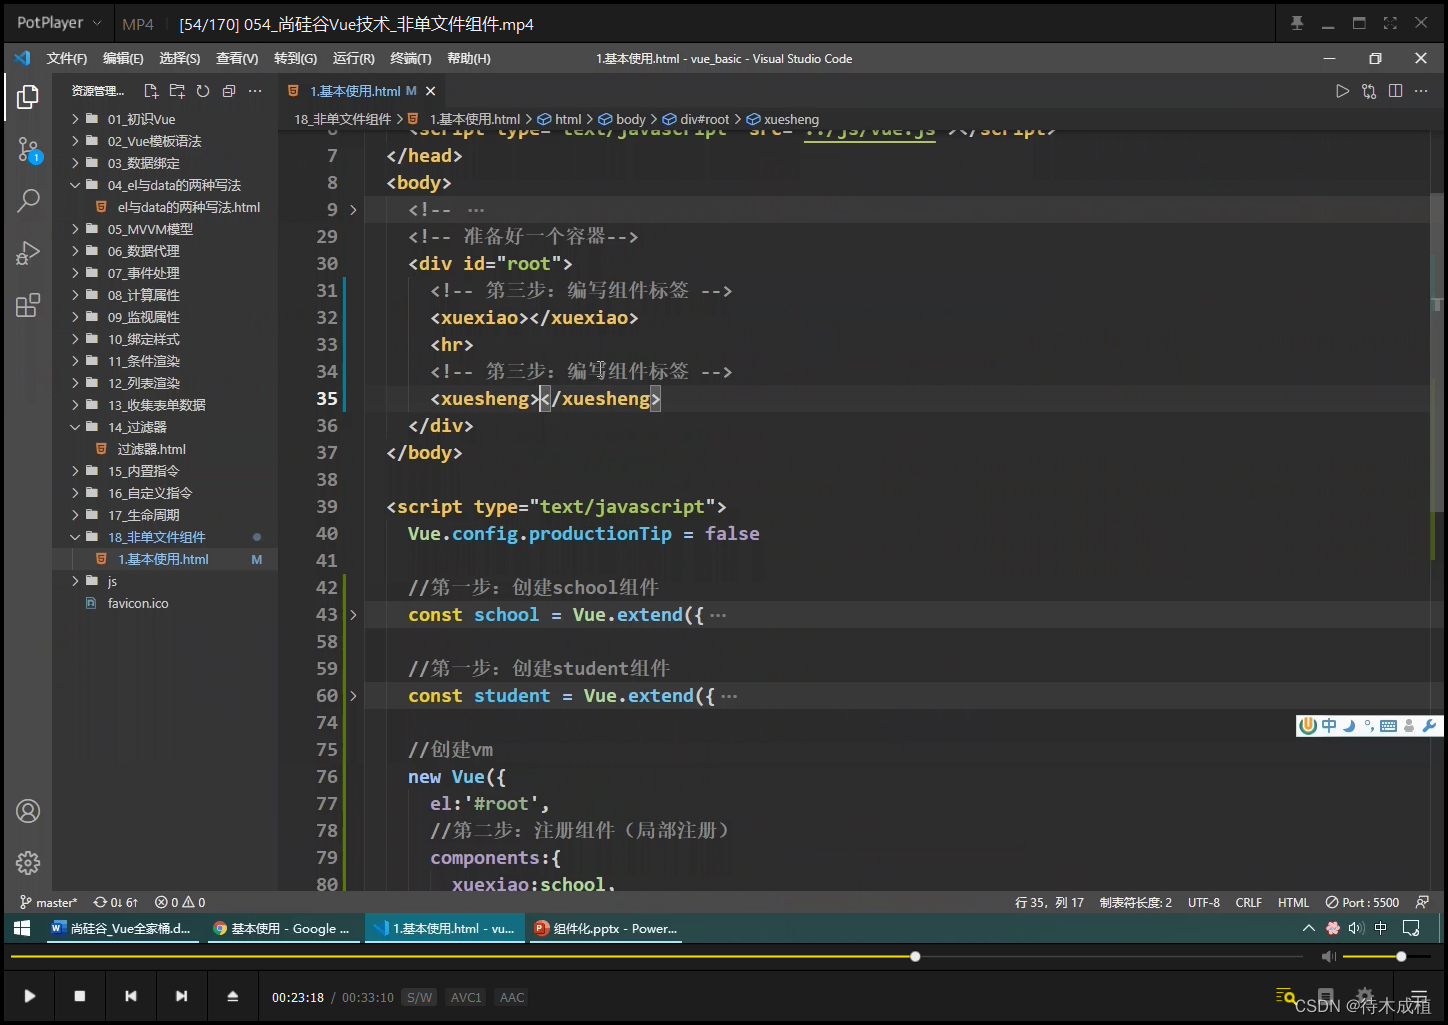The width and height of the screenshot is (1448, 1025).
Task: Jump to previous video in playlist
Action: tap(131, 996)
